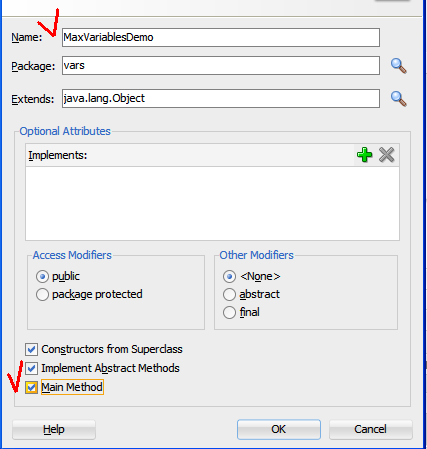
Task: Click inside the empty Implements list
Action: [x=212, y=203]
